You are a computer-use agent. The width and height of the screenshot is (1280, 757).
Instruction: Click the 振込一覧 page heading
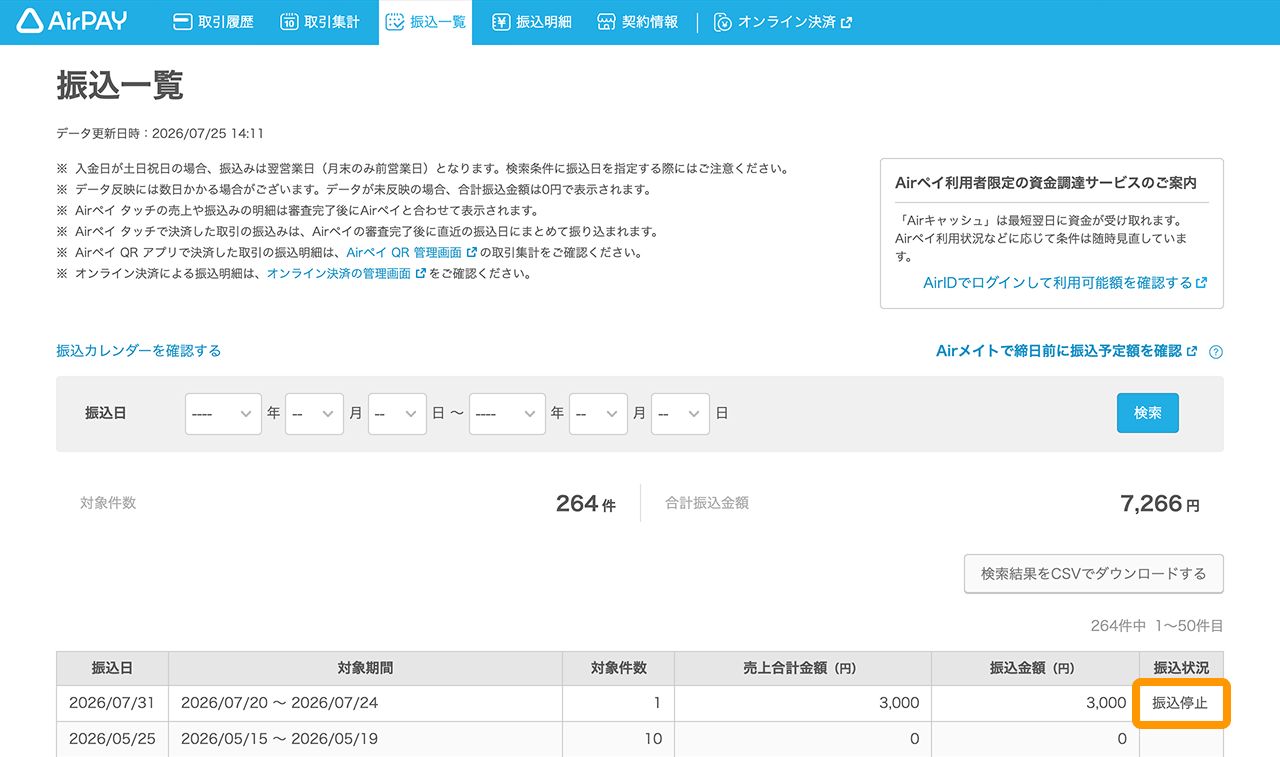120,86
